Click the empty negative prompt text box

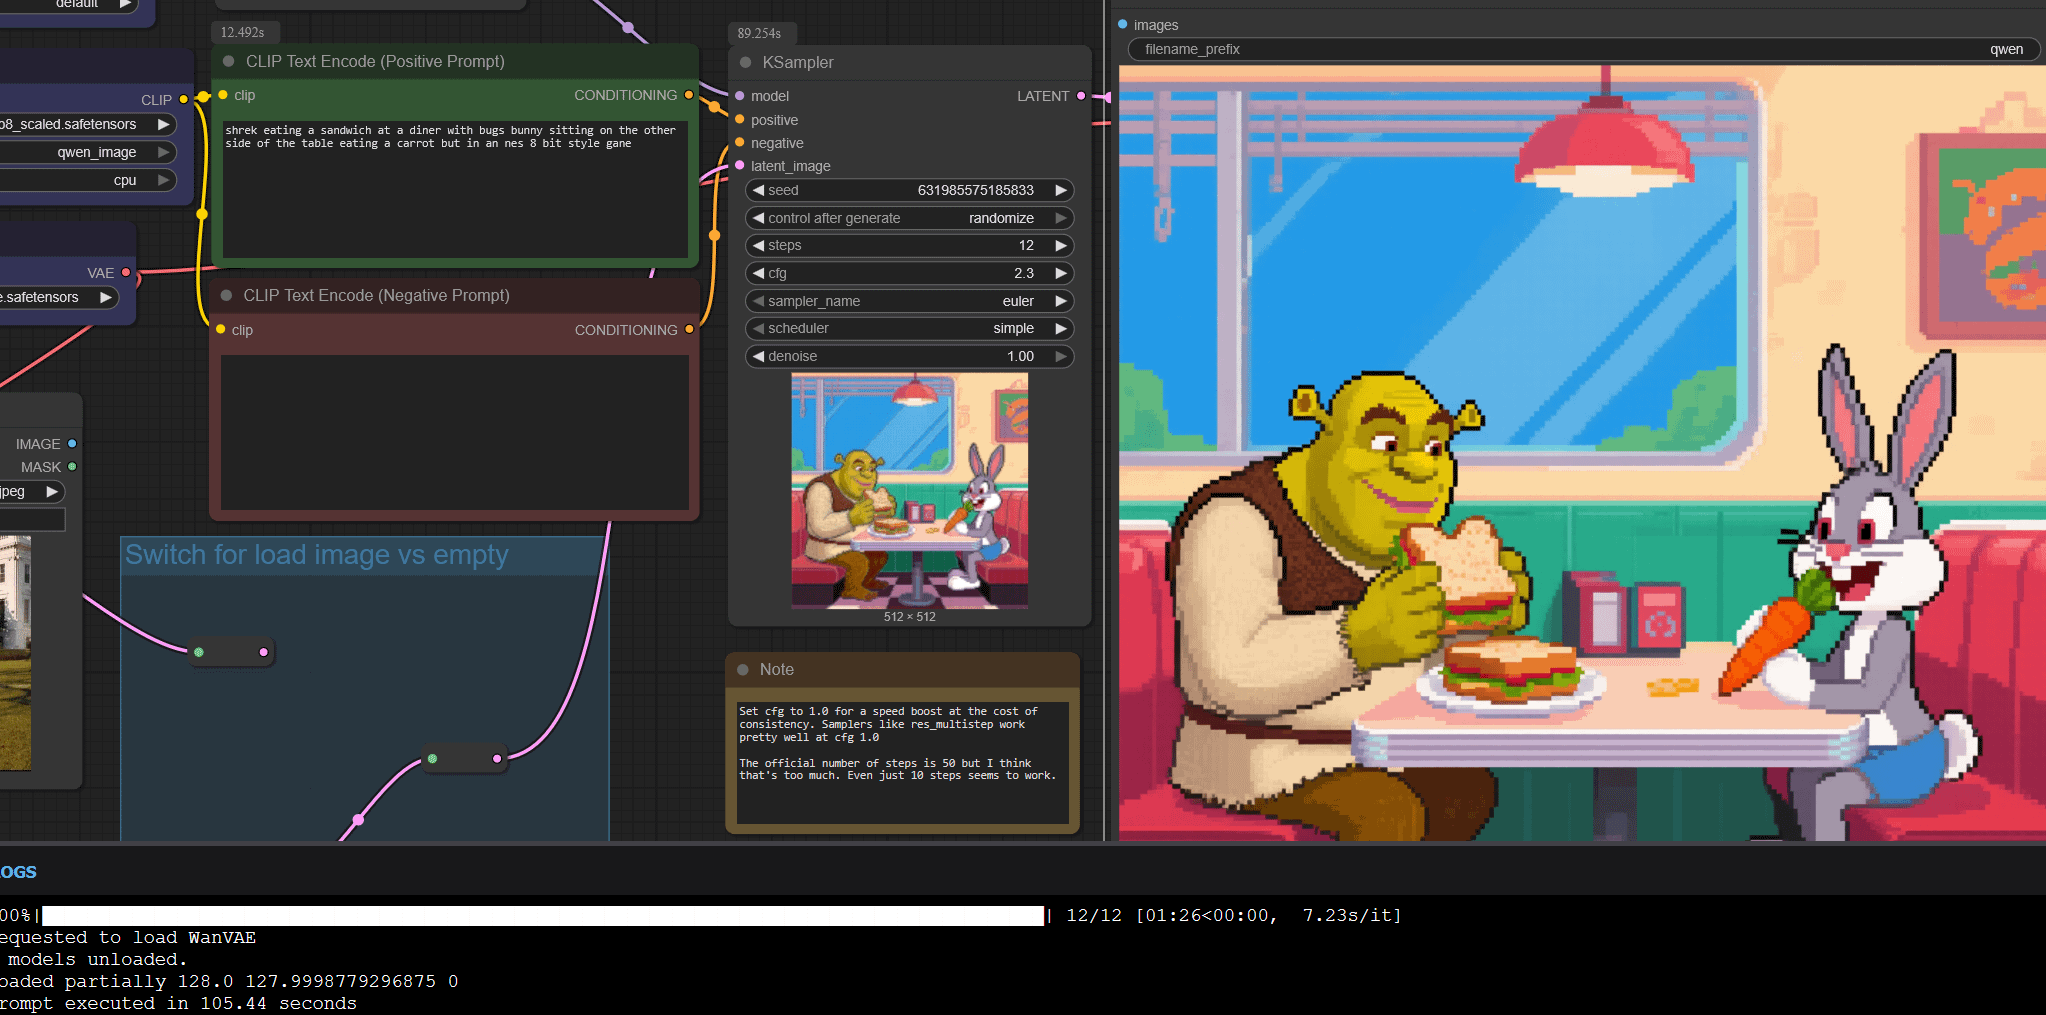(x=455, y=432)
